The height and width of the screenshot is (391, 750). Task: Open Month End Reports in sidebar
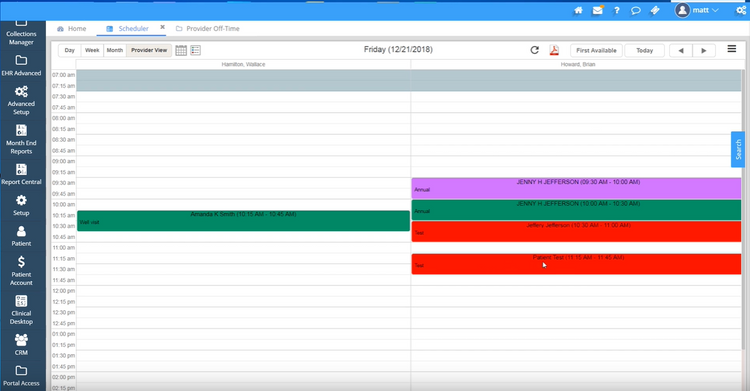(x=21, y=140)
